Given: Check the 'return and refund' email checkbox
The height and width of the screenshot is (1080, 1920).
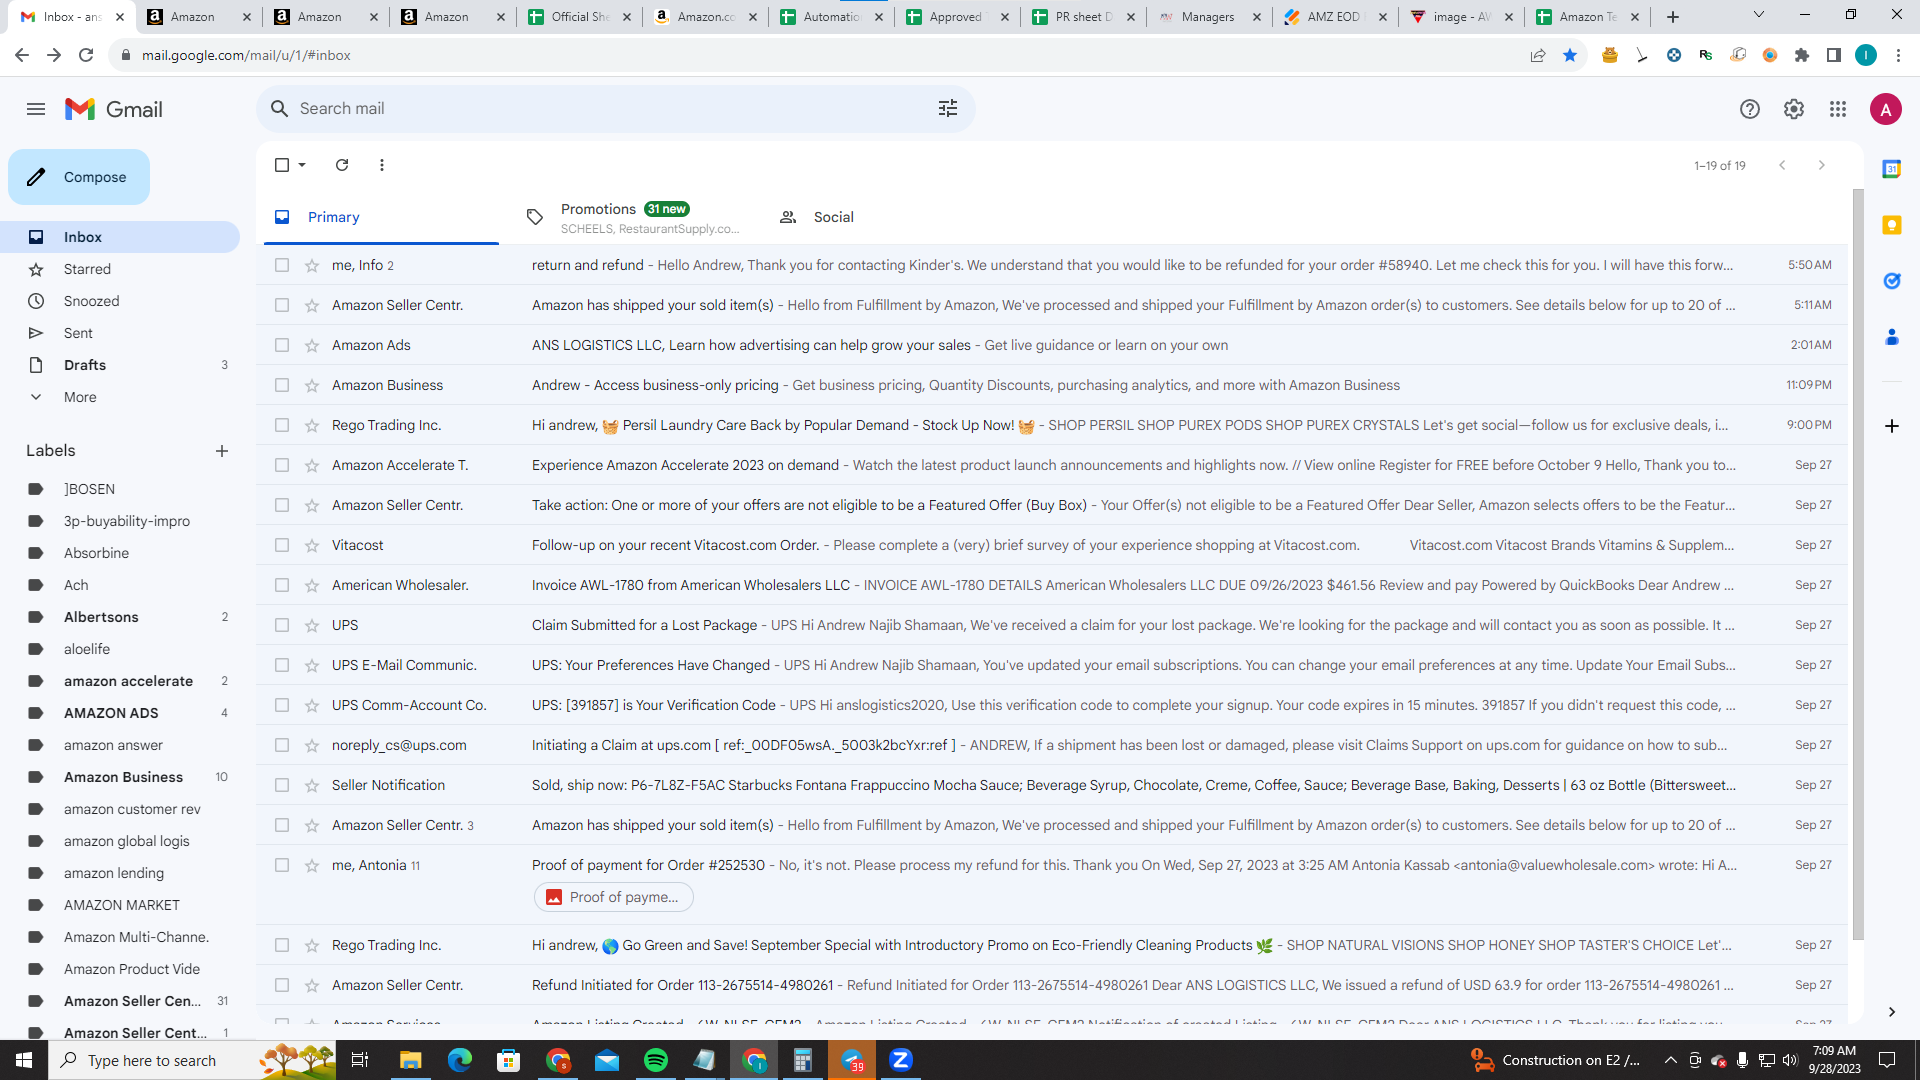Looking at the screenshot, I should click(x=282, y=265).
